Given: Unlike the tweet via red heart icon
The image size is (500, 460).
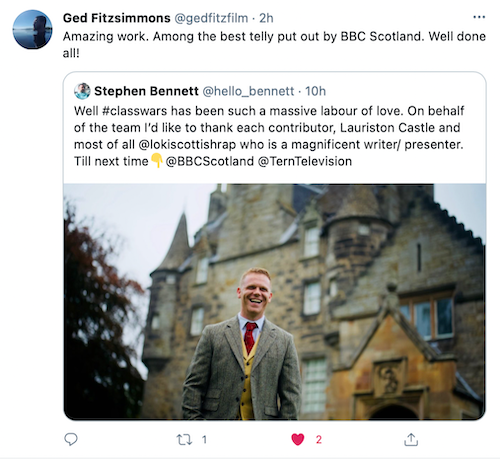Looking at the screenshot, I should [298, 439].
